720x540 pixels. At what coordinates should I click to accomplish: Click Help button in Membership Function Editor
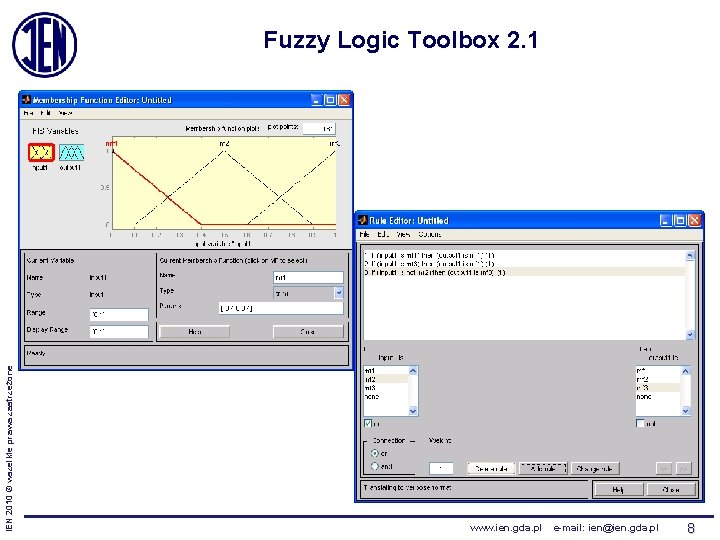click(194, 332)
